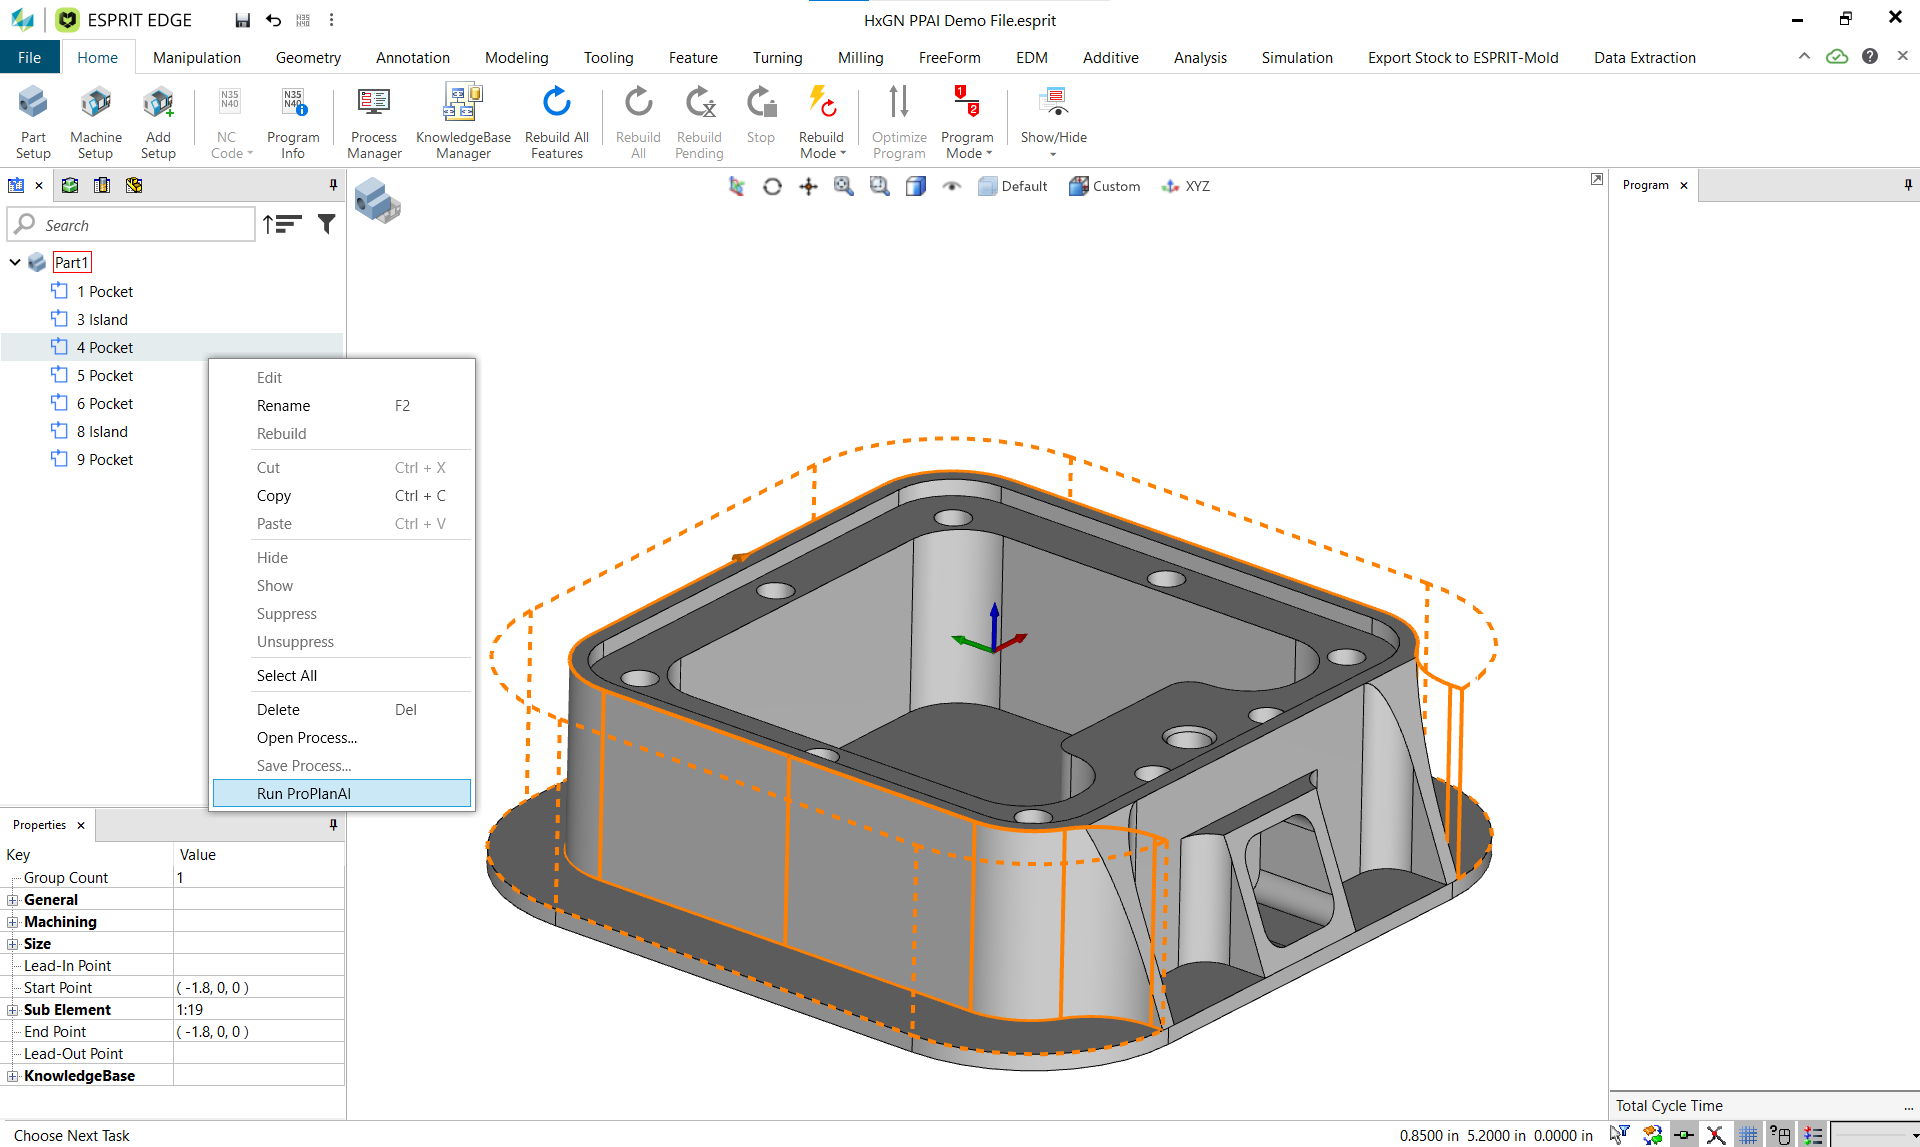Switch to the Milling ribbon tab
The height and width of the screenshot is (1147, 1920).
[x=860, y=57]
